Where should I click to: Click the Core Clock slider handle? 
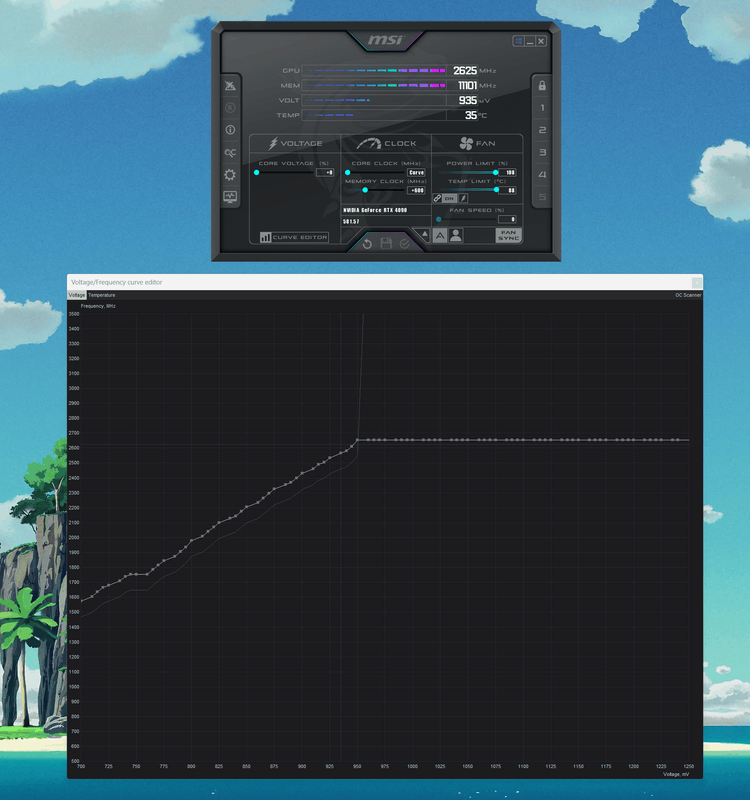pyautogui.click(x=347, y=172)
